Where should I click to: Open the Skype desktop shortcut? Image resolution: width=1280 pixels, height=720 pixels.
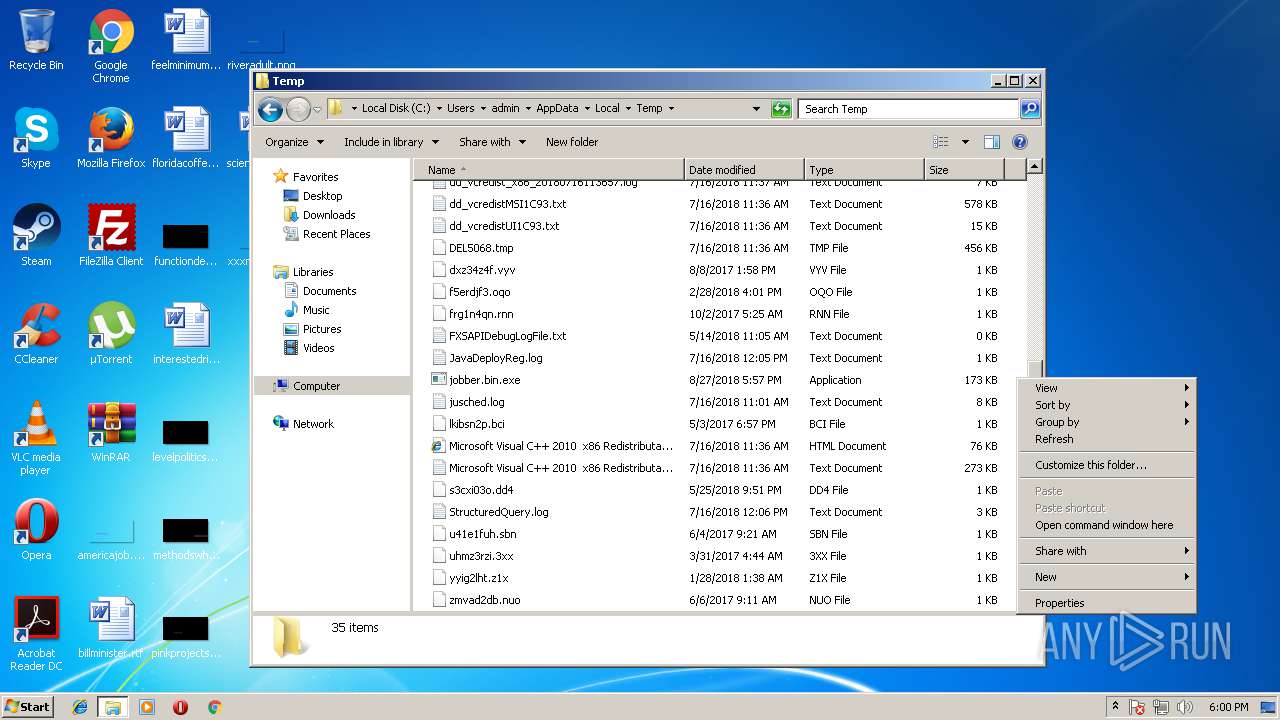click(x=36, y=138)
